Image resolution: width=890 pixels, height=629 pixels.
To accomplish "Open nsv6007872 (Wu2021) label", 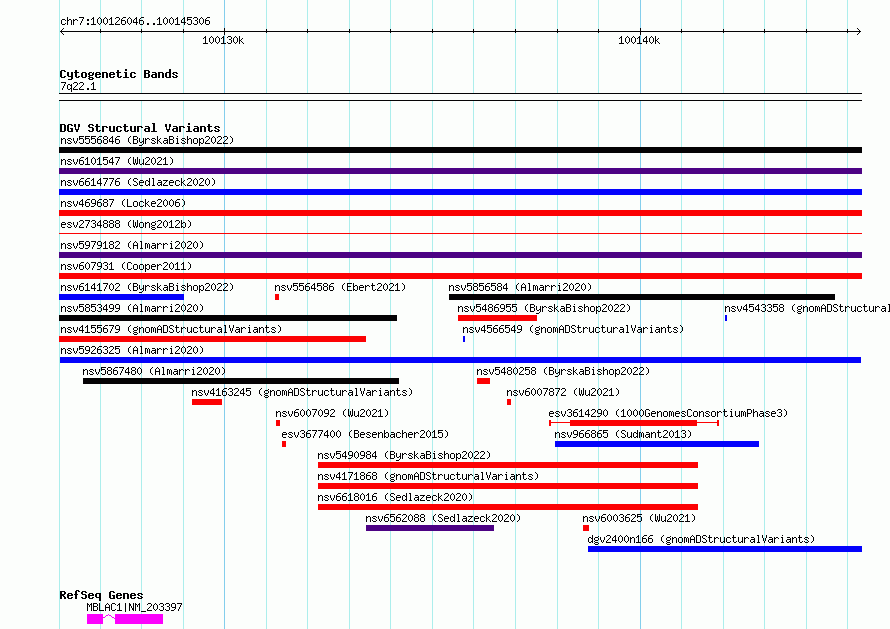I will 563,392.
